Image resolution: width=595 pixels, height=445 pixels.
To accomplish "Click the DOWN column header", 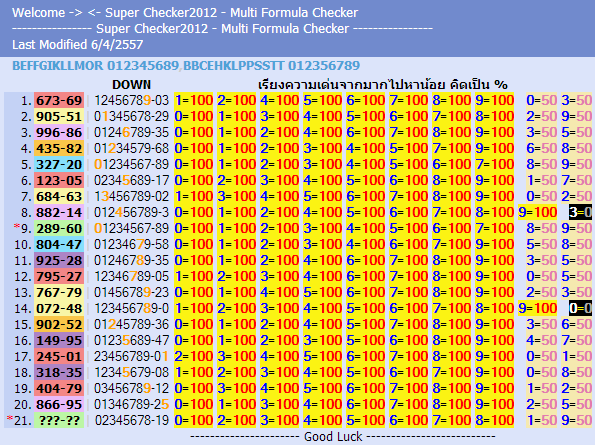I will point(131,84).
